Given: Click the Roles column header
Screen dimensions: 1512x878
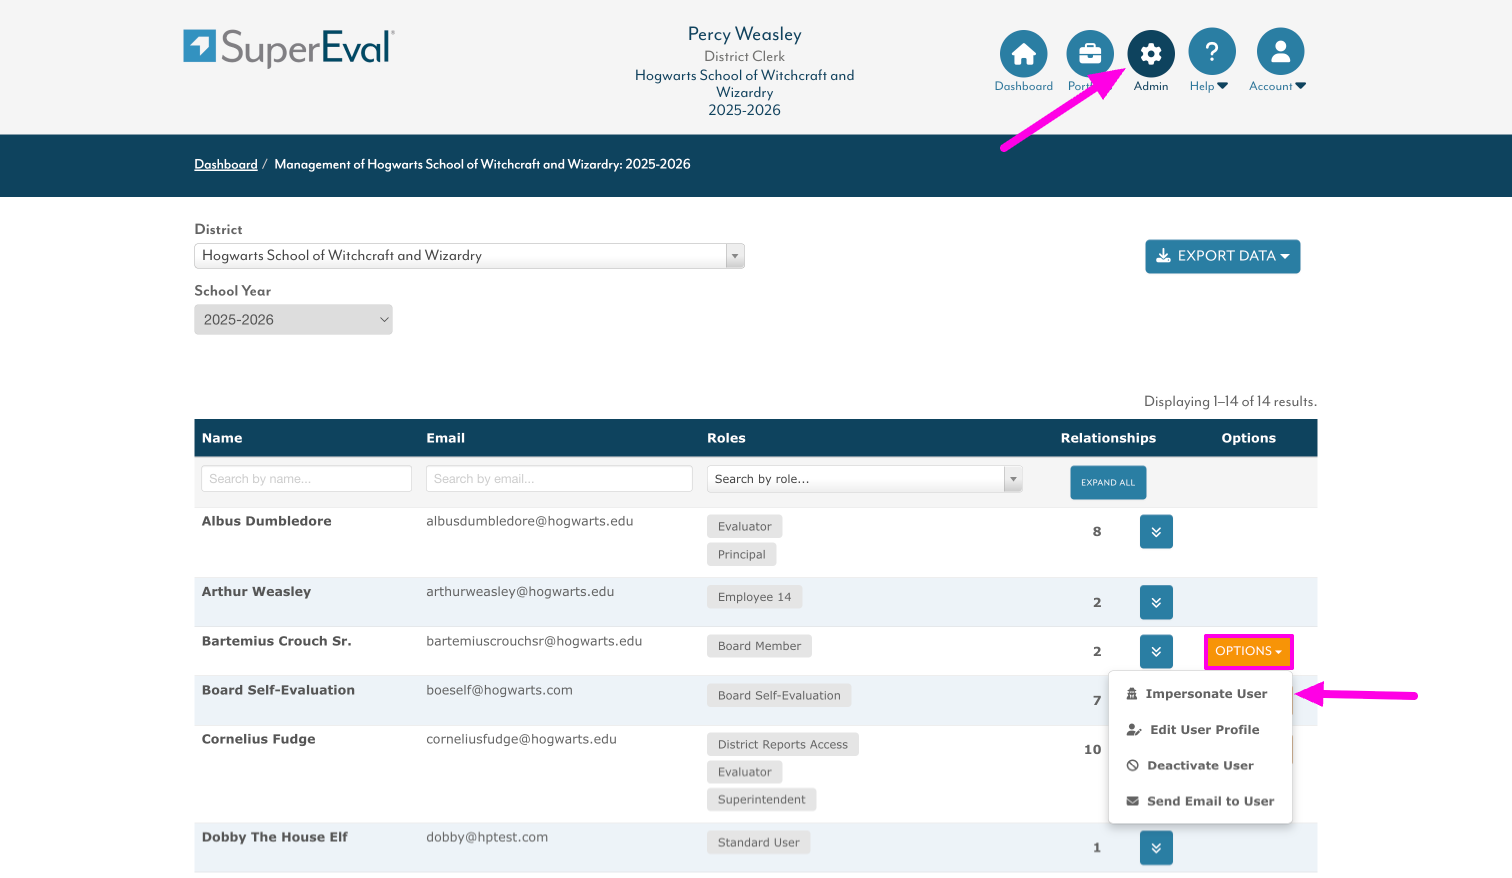Looking at the screenshot, I should 726,438.
